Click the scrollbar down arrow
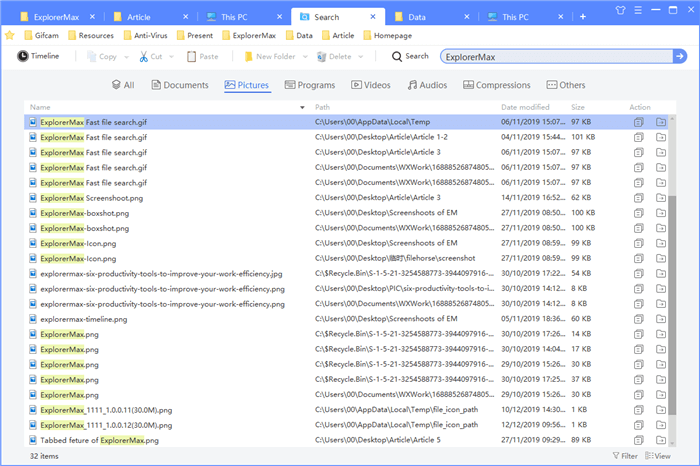The image size is (700, 466). pos(672,443)
